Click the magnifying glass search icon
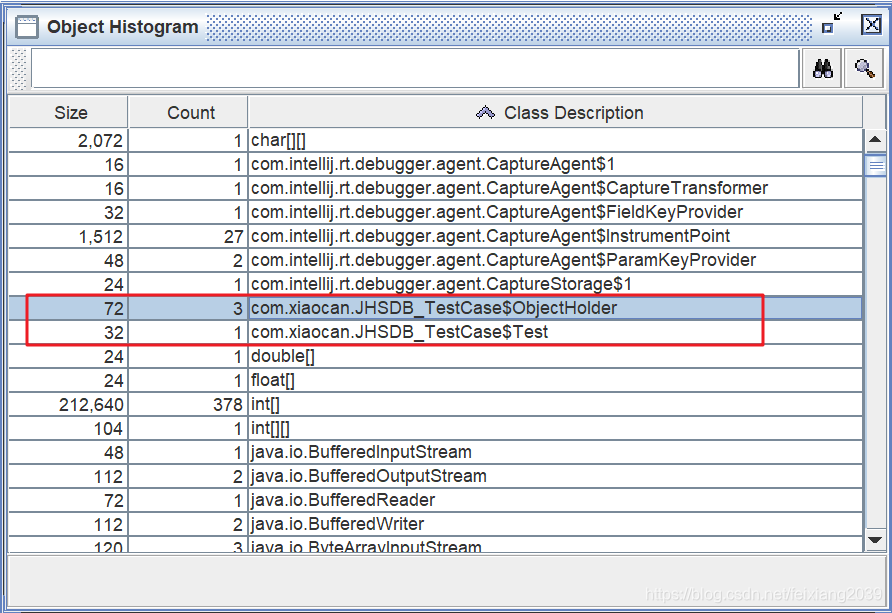This screenshot has height=613, width=892. tap(862, 67)
